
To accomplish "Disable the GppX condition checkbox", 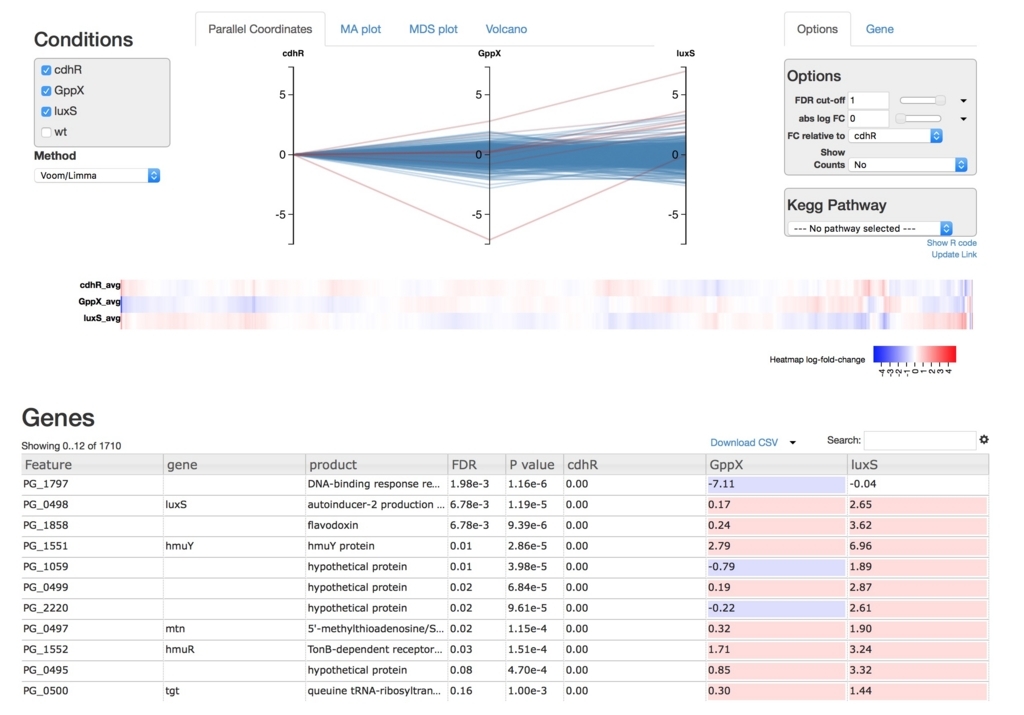I will coord(44,90).
